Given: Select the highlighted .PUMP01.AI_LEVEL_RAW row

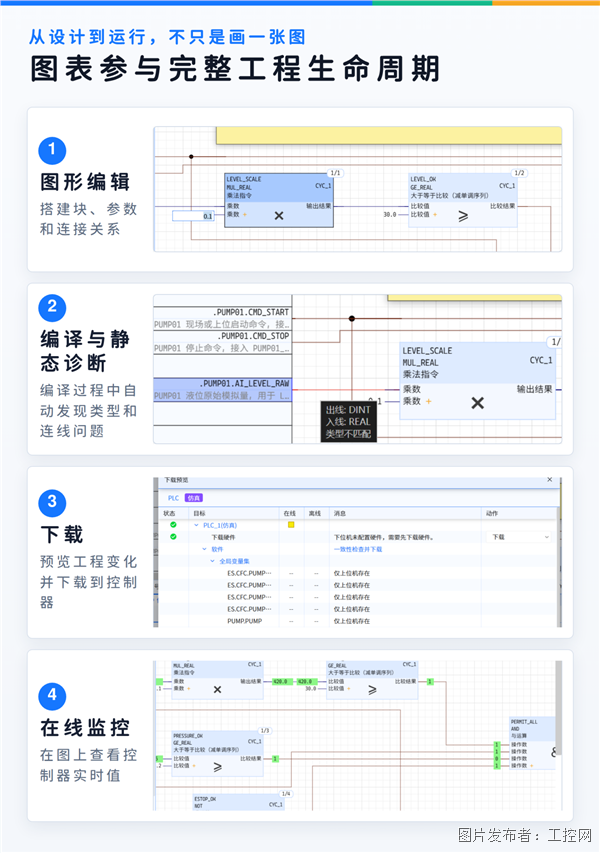Looking at the screenshot, I should click(222, 390).
